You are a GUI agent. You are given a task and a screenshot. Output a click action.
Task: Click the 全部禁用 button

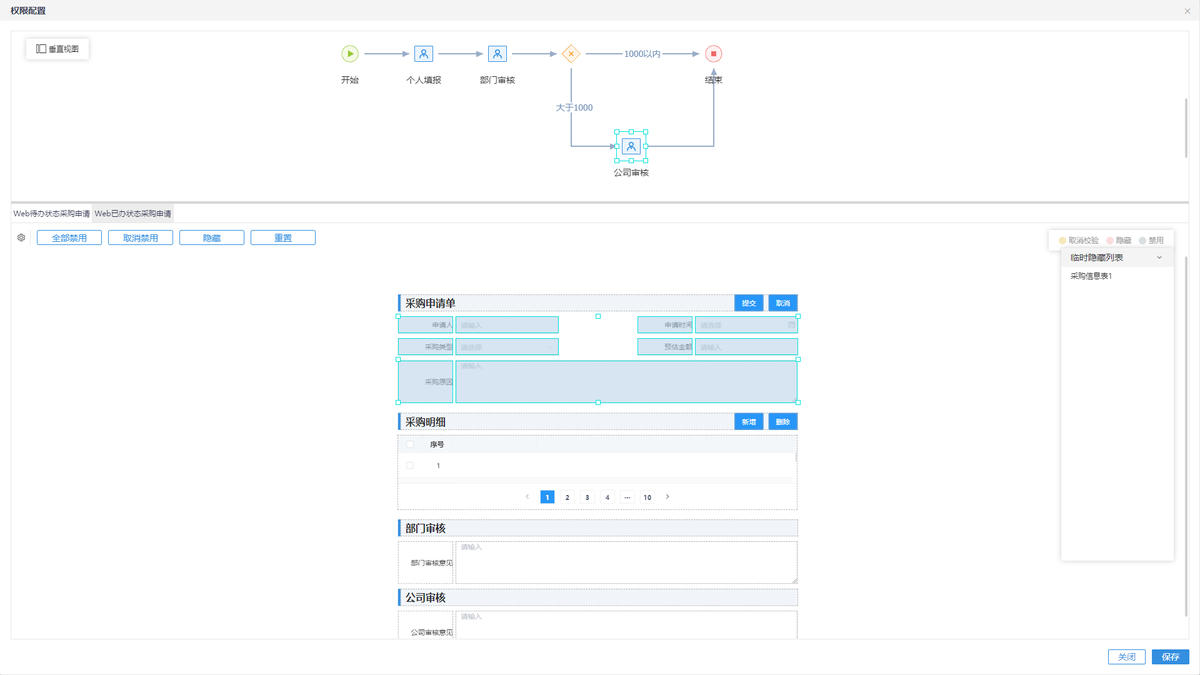tap(69, 238)
